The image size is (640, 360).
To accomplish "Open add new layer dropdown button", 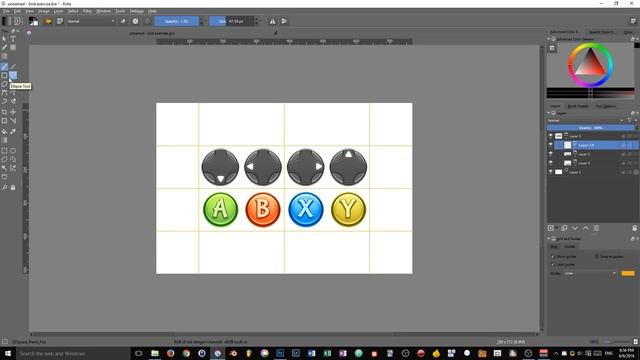I will 552,228.
